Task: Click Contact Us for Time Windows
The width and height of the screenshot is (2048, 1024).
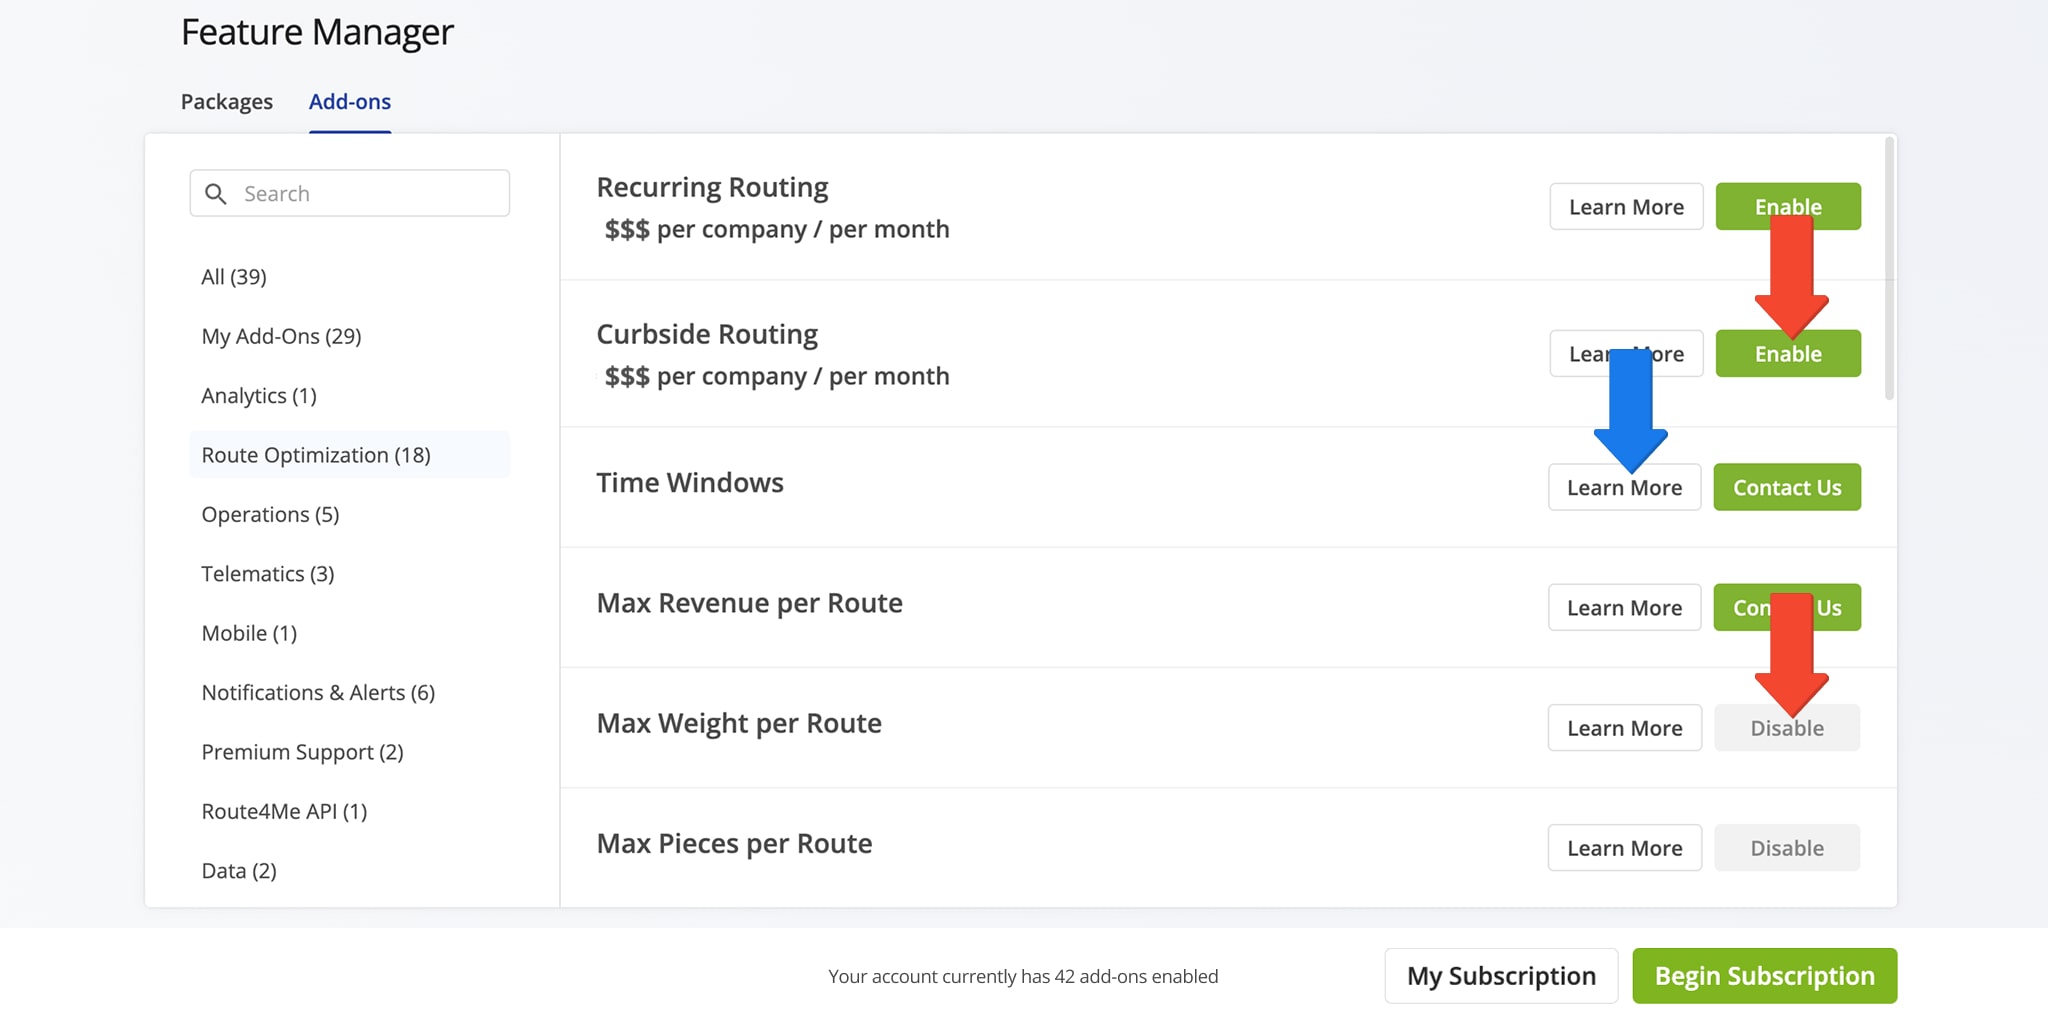Action: point(1786,488)
